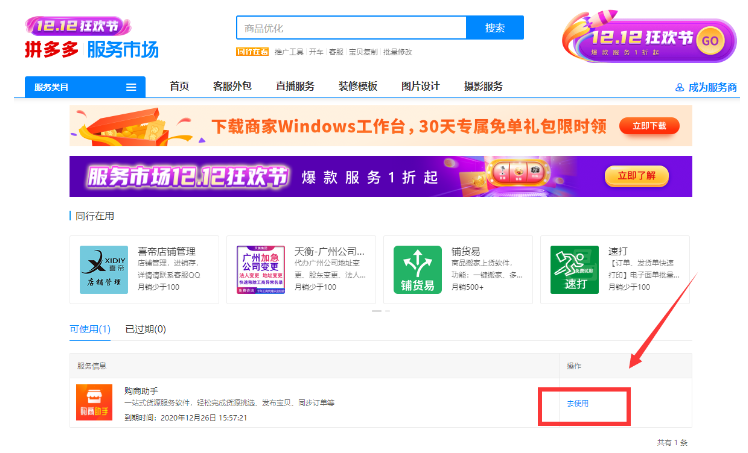748x453 pixels.
Task: Go to the 首页 nav item
Action: point(179,86)
